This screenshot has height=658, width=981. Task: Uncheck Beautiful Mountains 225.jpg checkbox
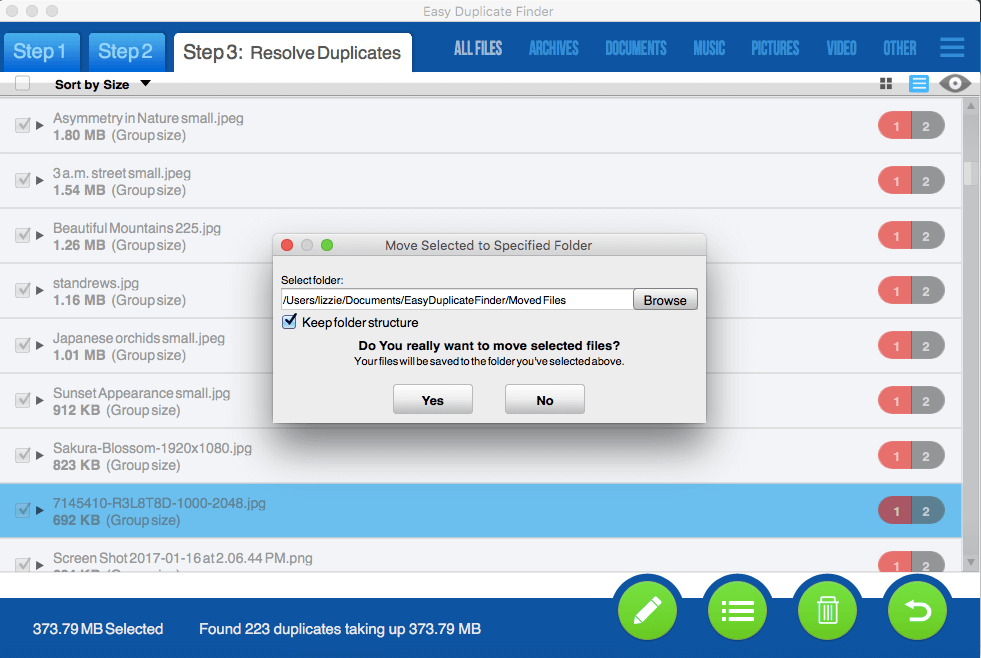(23, 235)
